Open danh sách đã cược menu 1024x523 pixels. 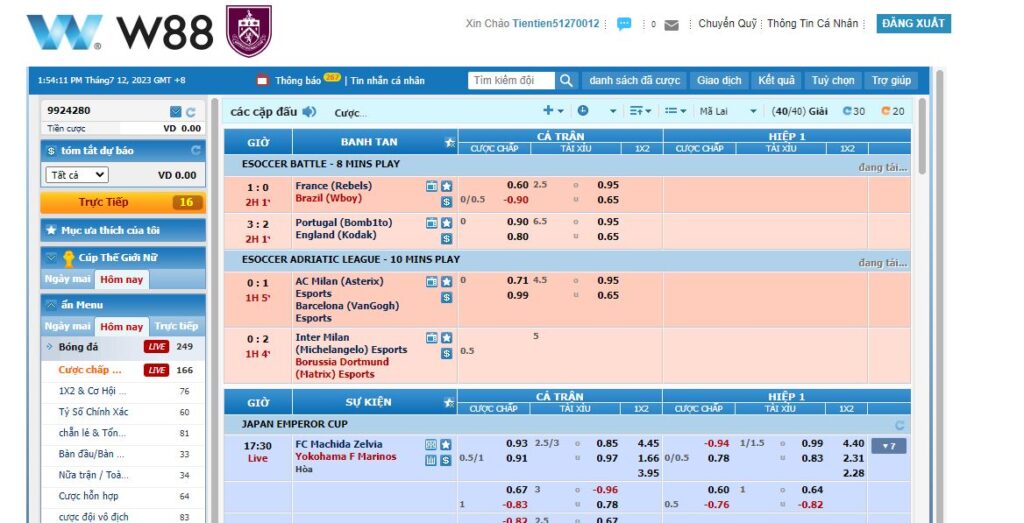click(x=634, y=80)
